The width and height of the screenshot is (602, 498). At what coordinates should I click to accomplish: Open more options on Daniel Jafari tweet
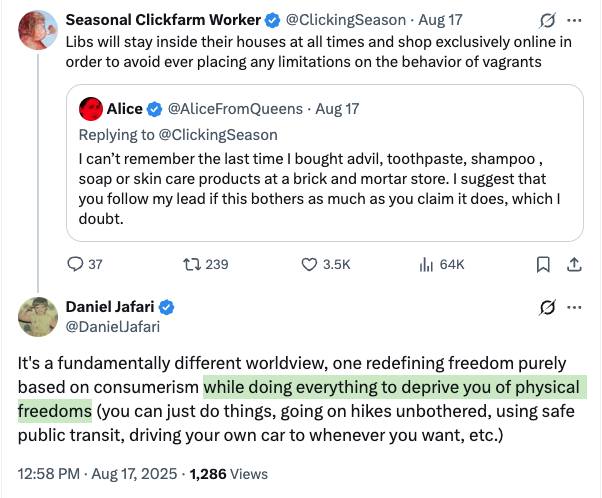point(574,307)
